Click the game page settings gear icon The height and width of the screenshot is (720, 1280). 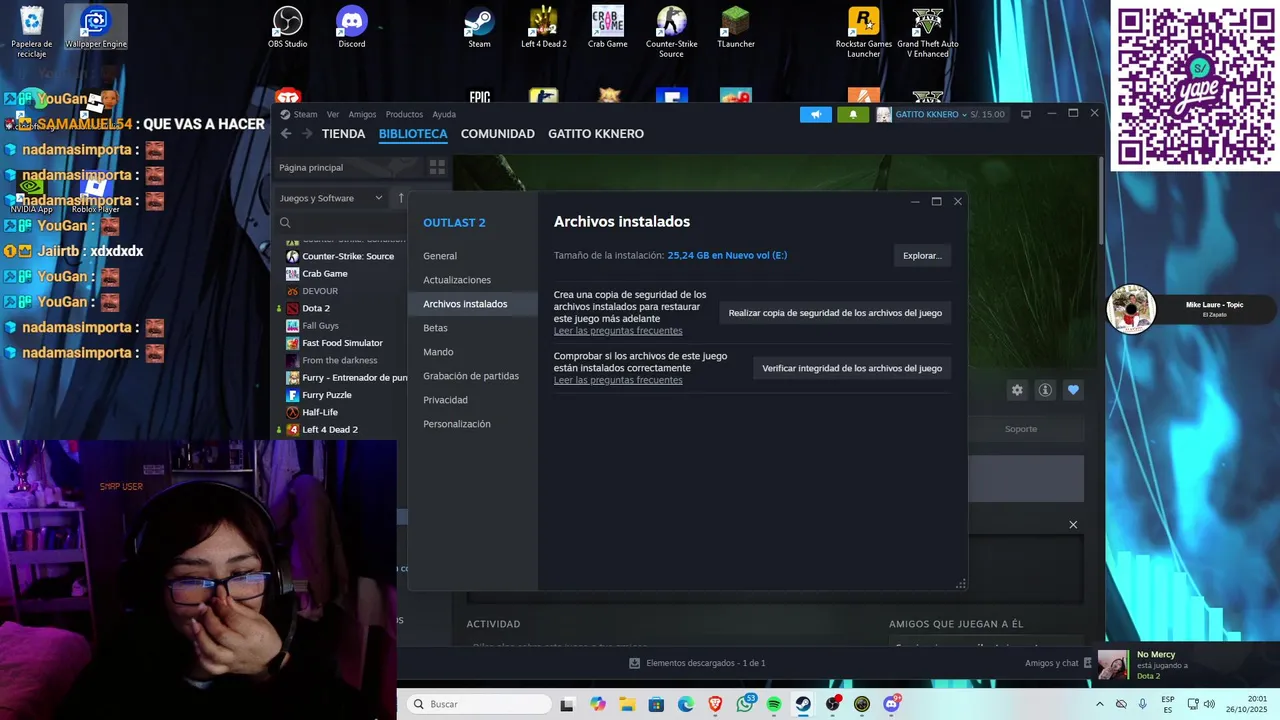click(x=1017, y=390)
